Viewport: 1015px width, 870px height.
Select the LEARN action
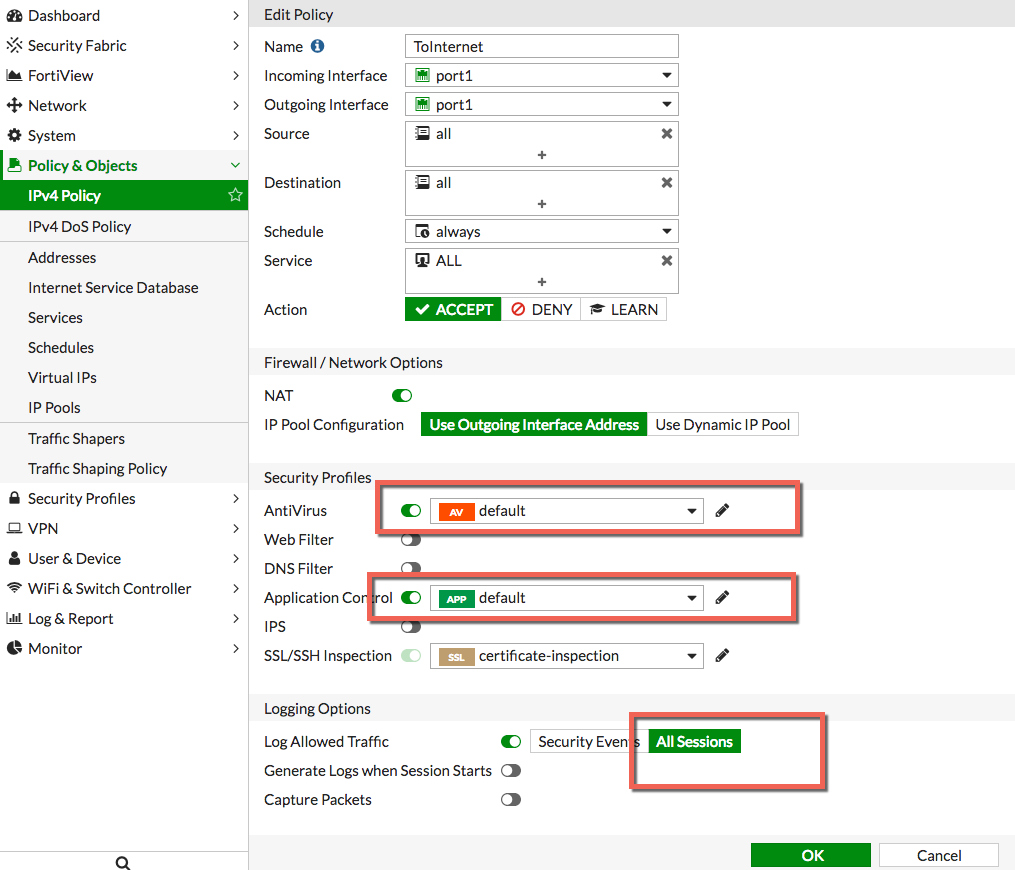click(624, 309)
